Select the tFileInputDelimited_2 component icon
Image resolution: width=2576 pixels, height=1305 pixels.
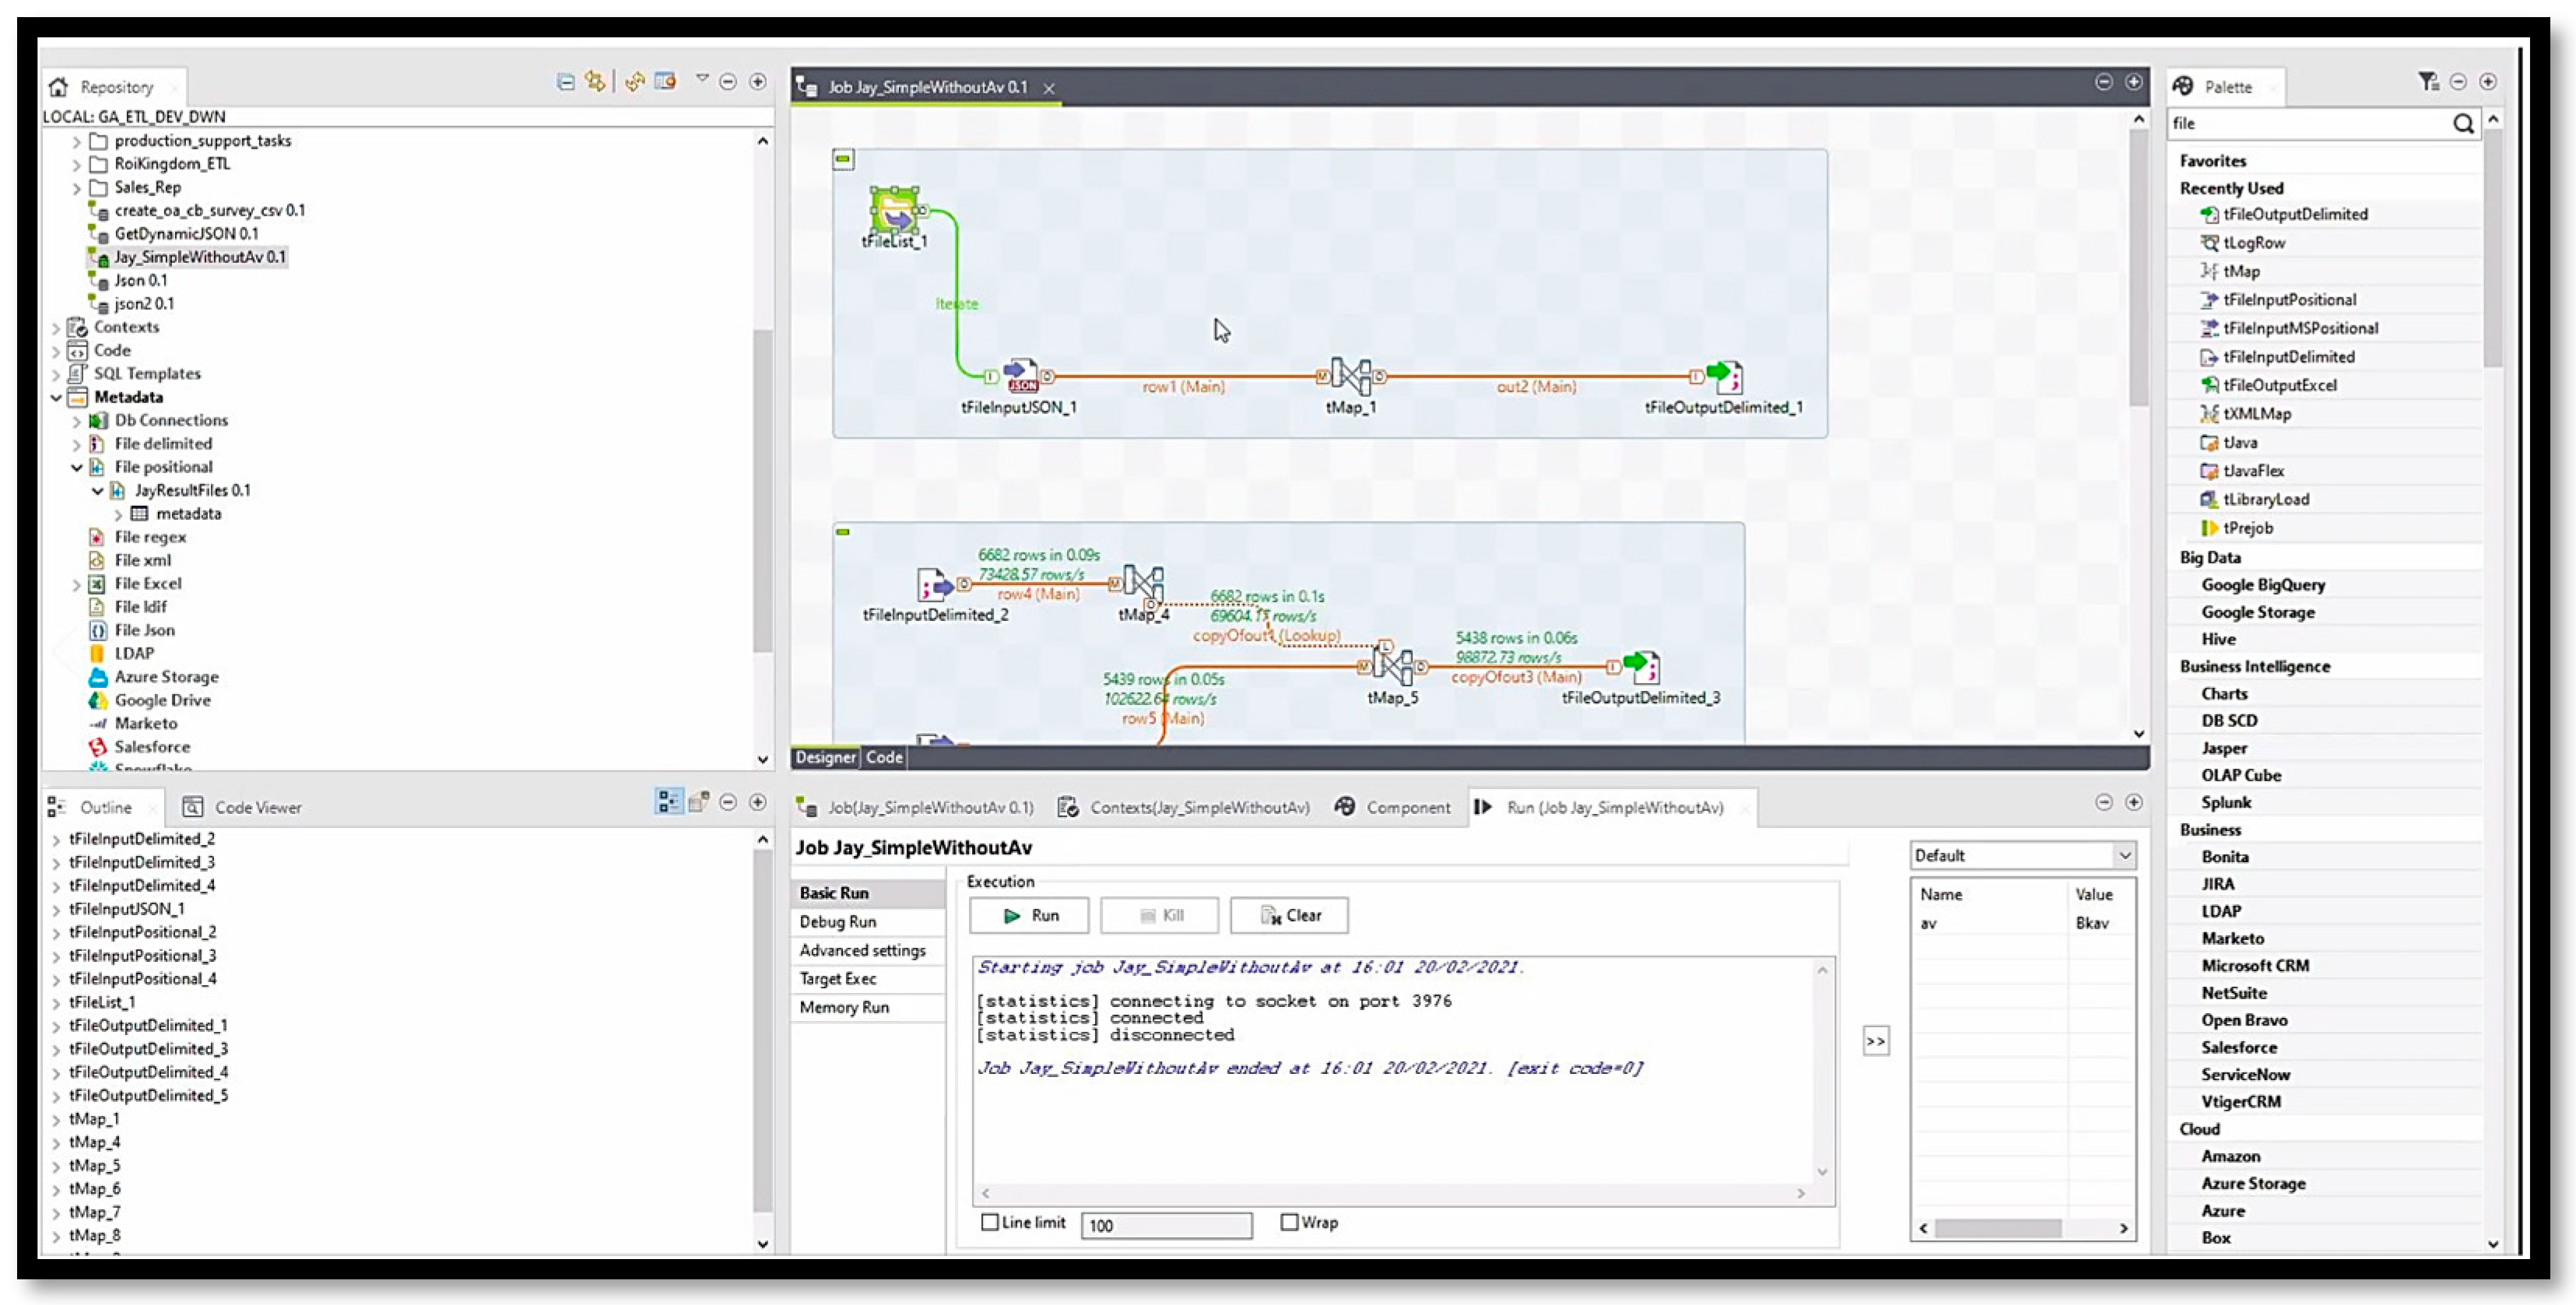click(935, 584)
